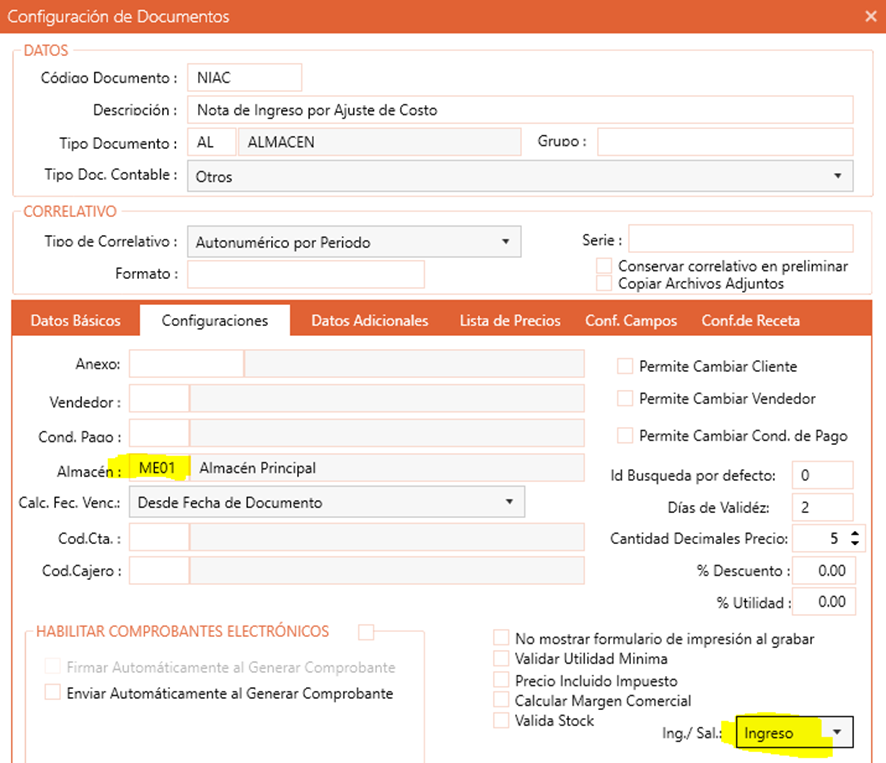Toggle the Valida Stock checkbox
Screen dimensions: 886x763
point(501,720)
